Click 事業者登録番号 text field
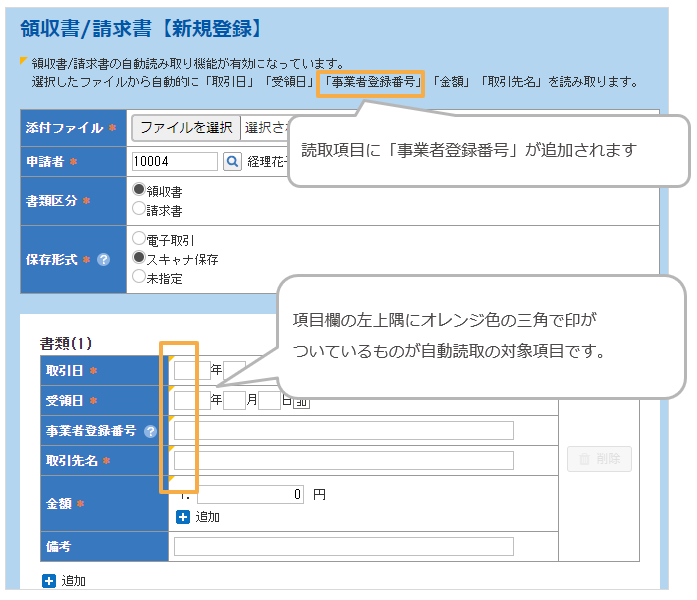The height and width of the screenshot is (600, 697). pyautogui.click(x=343, y=431)
